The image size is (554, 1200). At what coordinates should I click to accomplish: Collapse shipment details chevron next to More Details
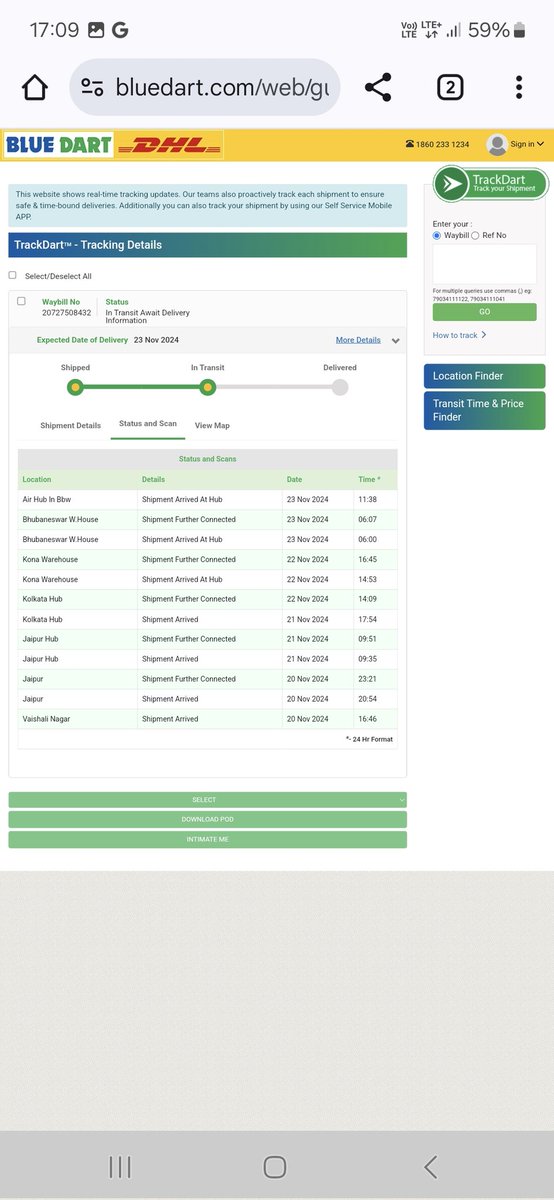tap(396, 341)
